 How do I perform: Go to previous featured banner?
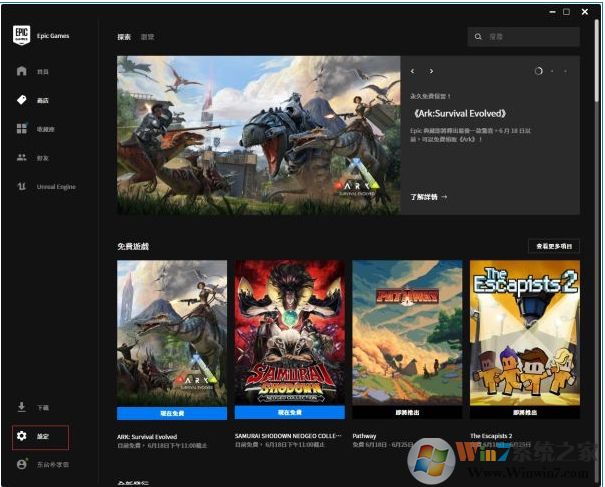coord(412,71)
